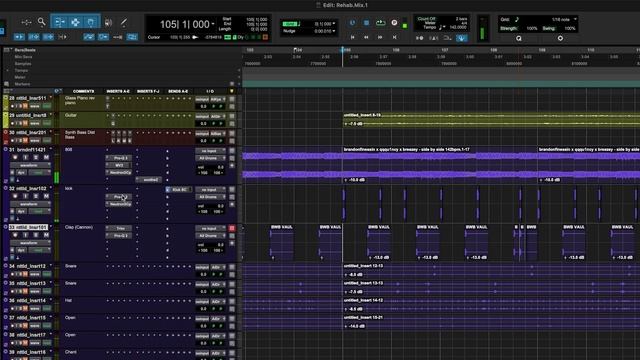The width and height of the screenshot is (640, 360).
Task: Mute track 33 Clap (Cannon)
Action: coord(46,235)
